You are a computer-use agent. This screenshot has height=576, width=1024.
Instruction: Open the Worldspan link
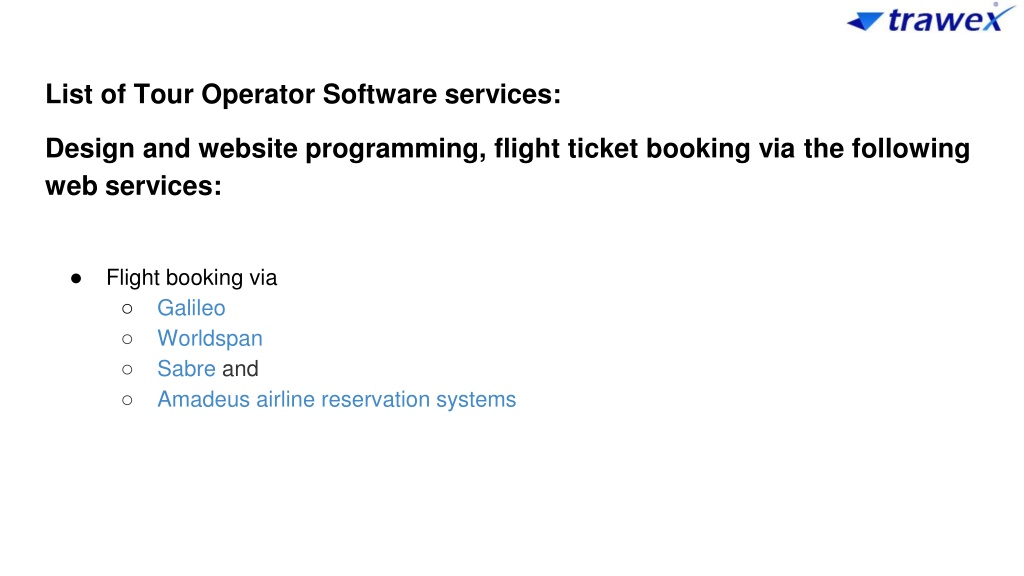click(x=210, y=338)
